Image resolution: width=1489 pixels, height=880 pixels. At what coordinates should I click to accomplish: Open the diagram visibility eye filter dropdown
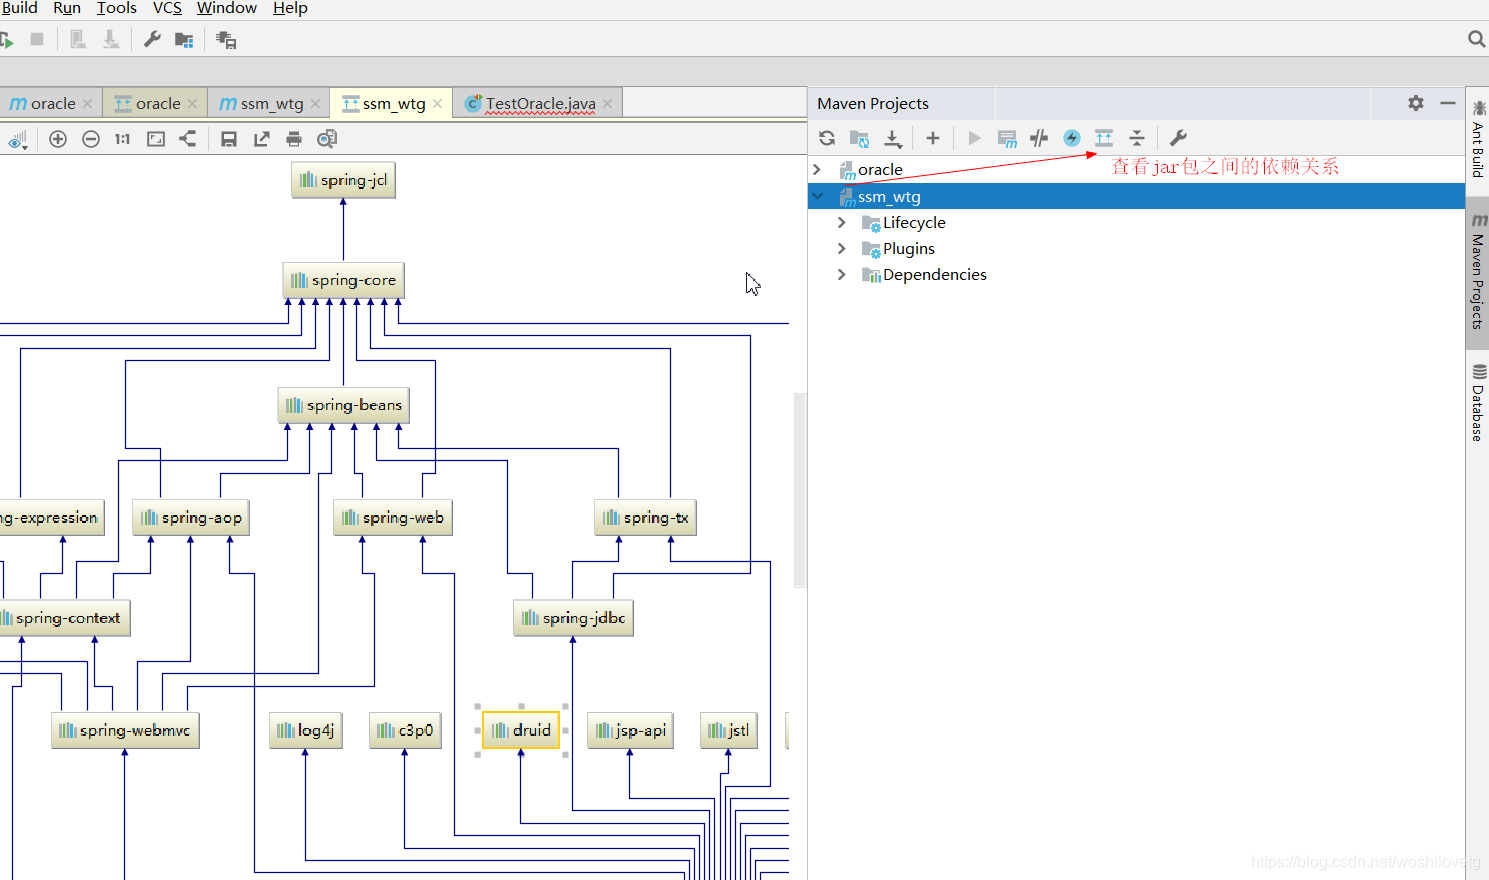[x=17, y=139]
